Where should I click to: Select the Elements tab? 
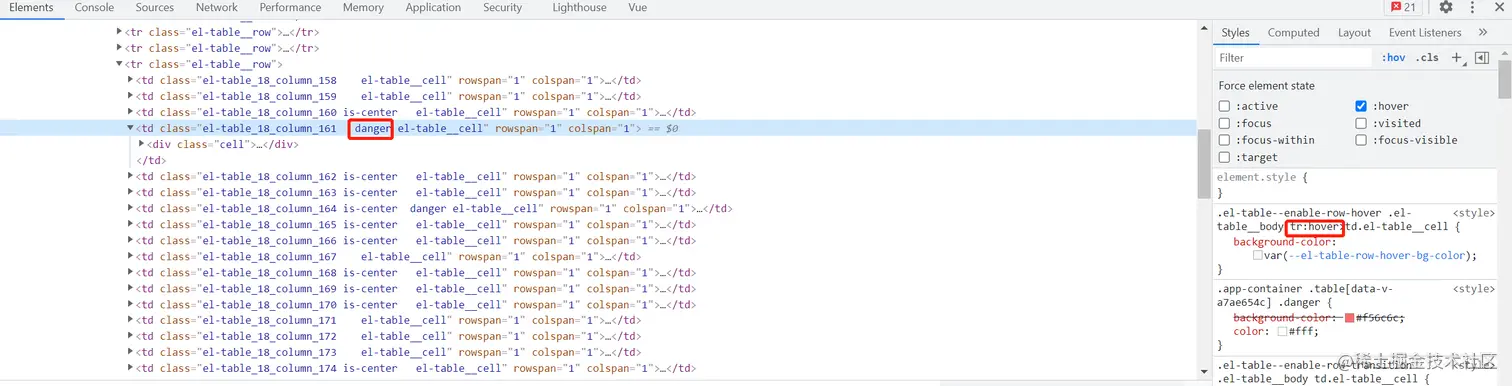tap(30, 7)
